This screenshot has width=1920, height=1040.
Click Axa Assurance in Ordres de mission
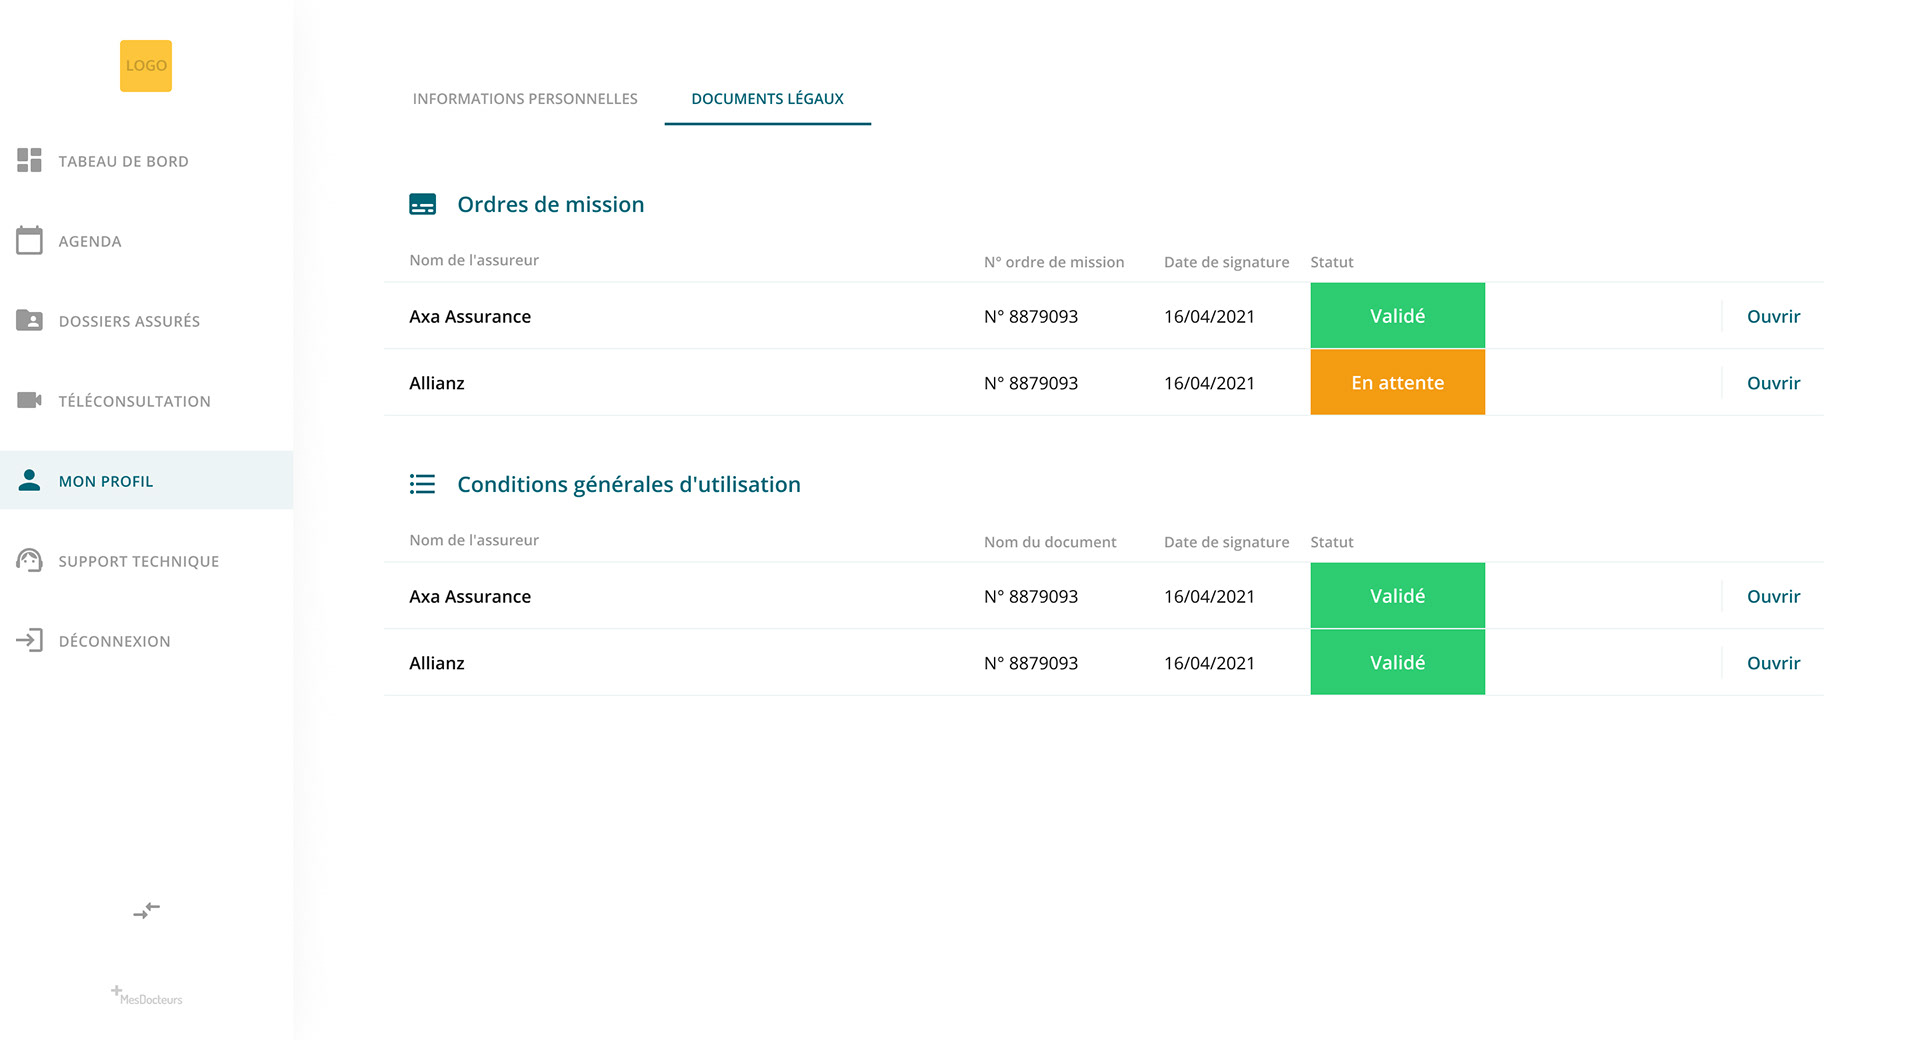[x=470, y=316]
